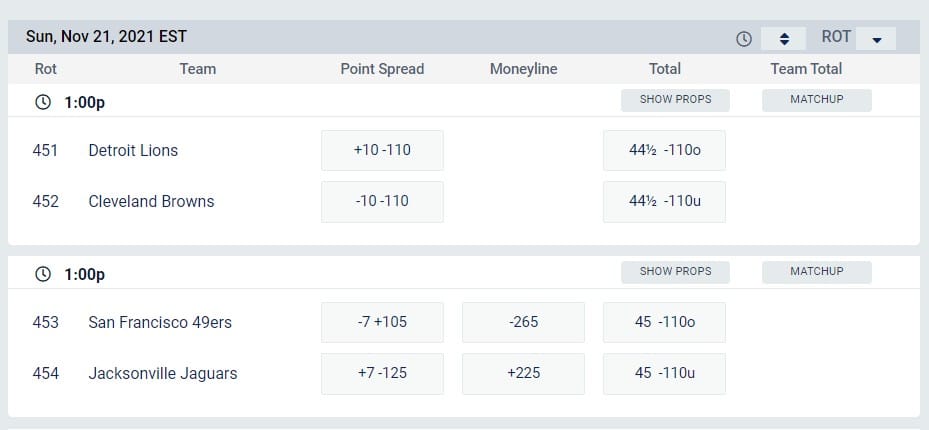Screen dimensions: 929x430
Task: Click the up-down sort arrows button
Action: 783,39
